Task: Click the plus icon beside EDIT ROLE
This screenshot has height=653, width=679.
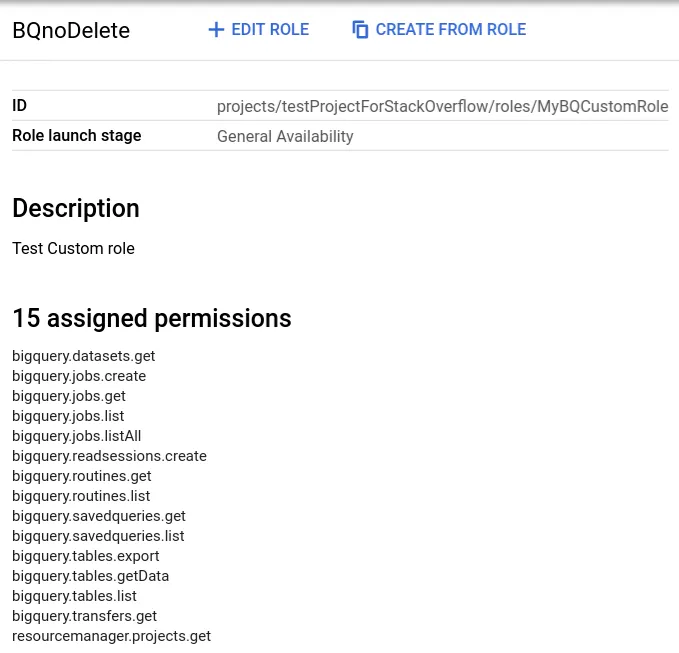Action: (x=215, y=30)
